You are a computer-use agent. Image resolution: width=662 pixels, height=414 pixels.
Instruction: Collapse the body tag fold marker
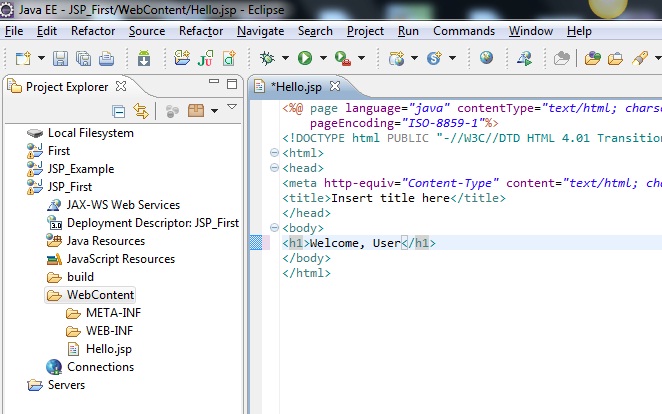point(274,228)
